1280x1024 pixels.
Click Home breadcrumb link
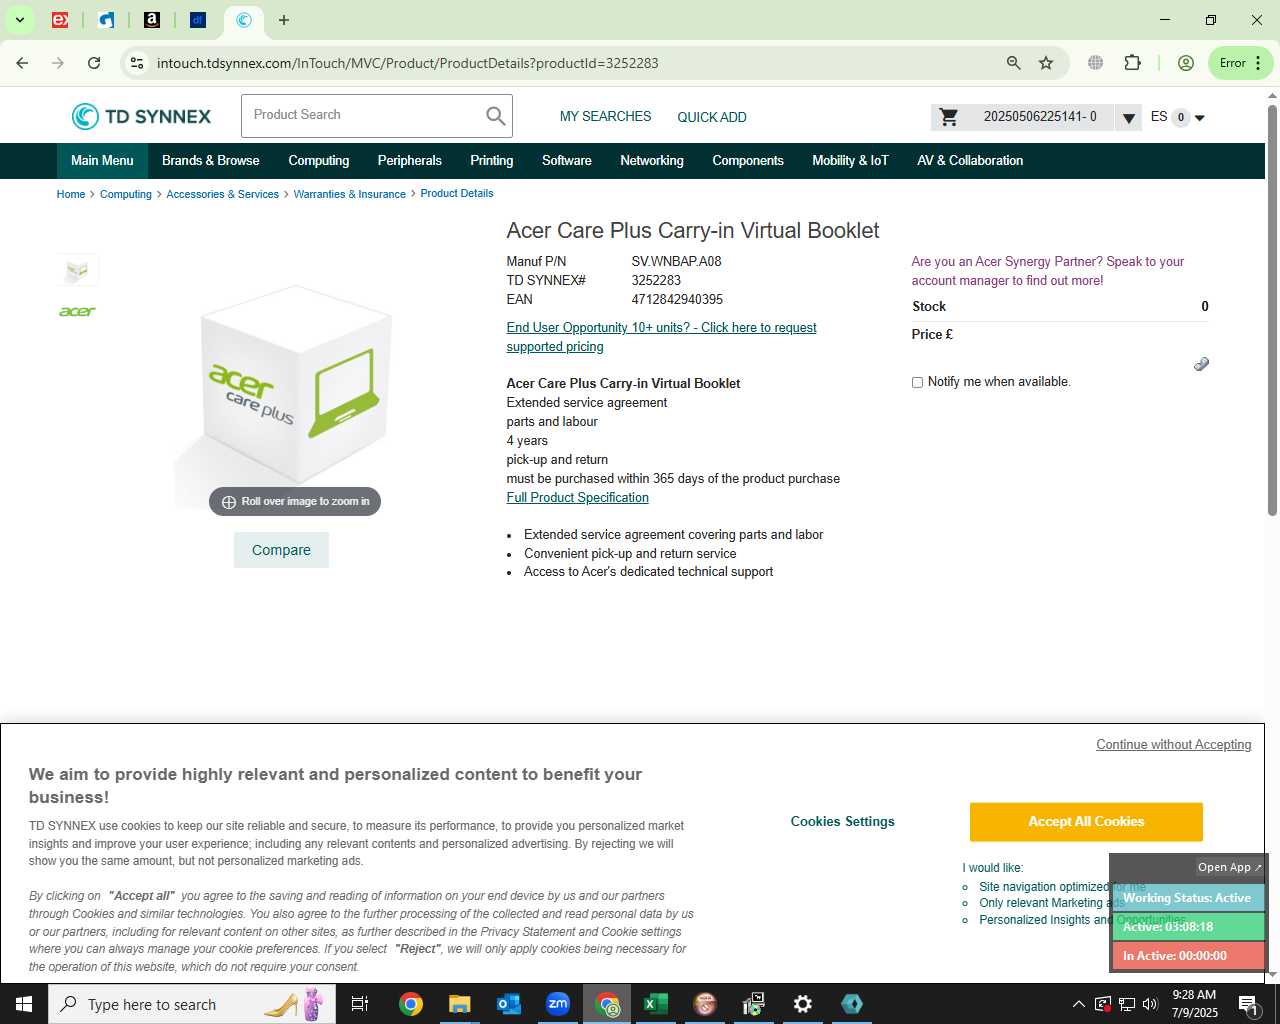click(x=71, y=194)
